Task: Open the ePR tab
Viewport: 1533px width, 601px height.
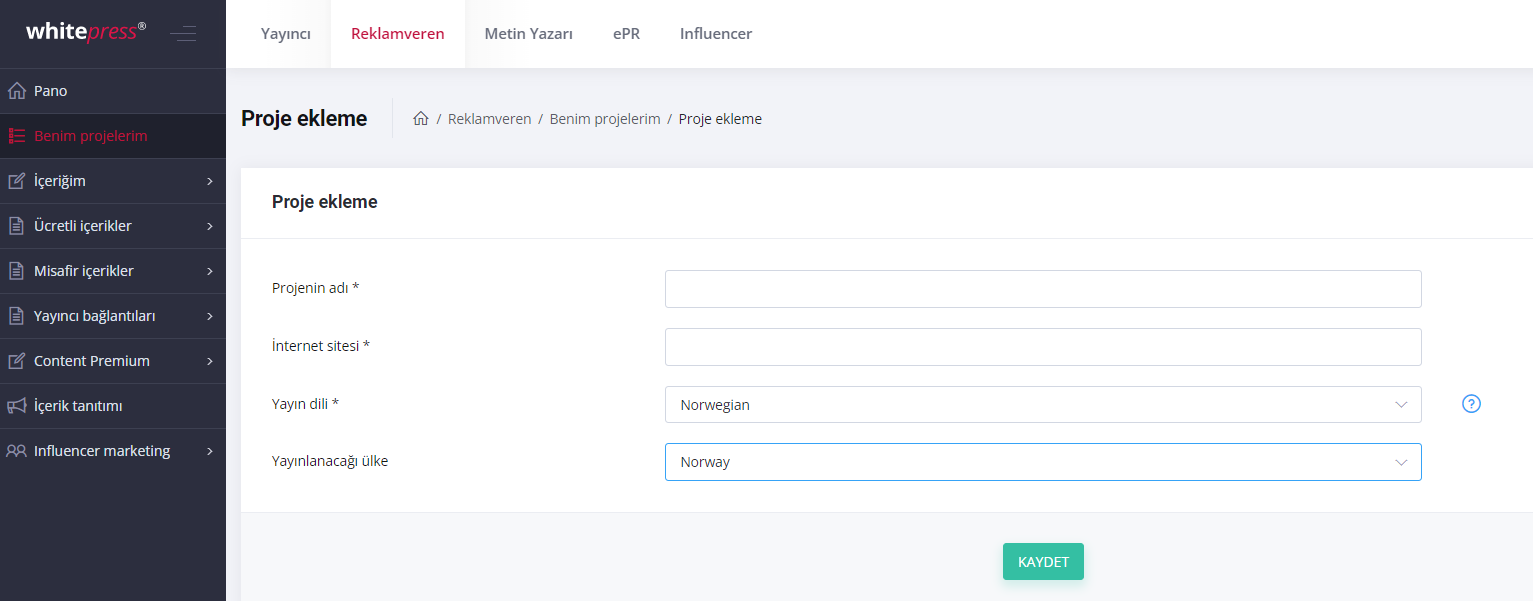Action: (627, 34)
